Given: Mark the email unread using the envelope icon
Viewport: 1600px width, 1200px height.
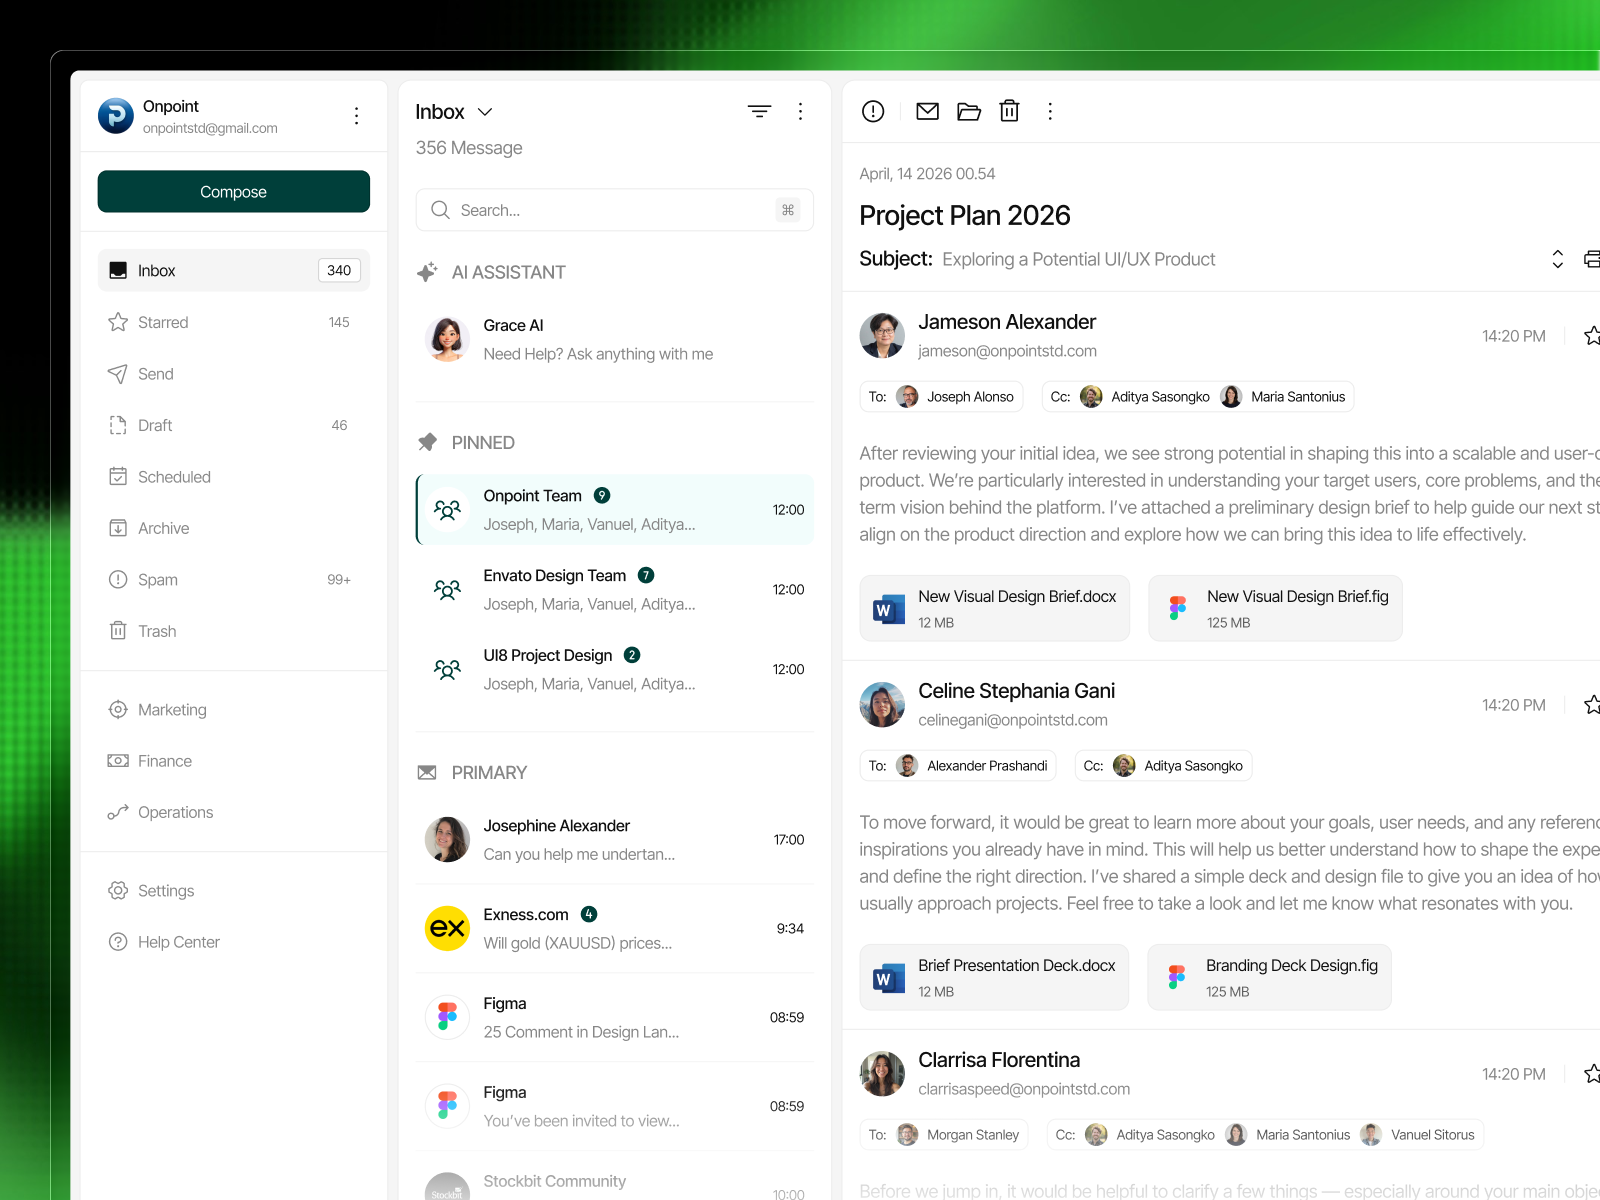Looking at the screenshot, I should tap(927, 111).
